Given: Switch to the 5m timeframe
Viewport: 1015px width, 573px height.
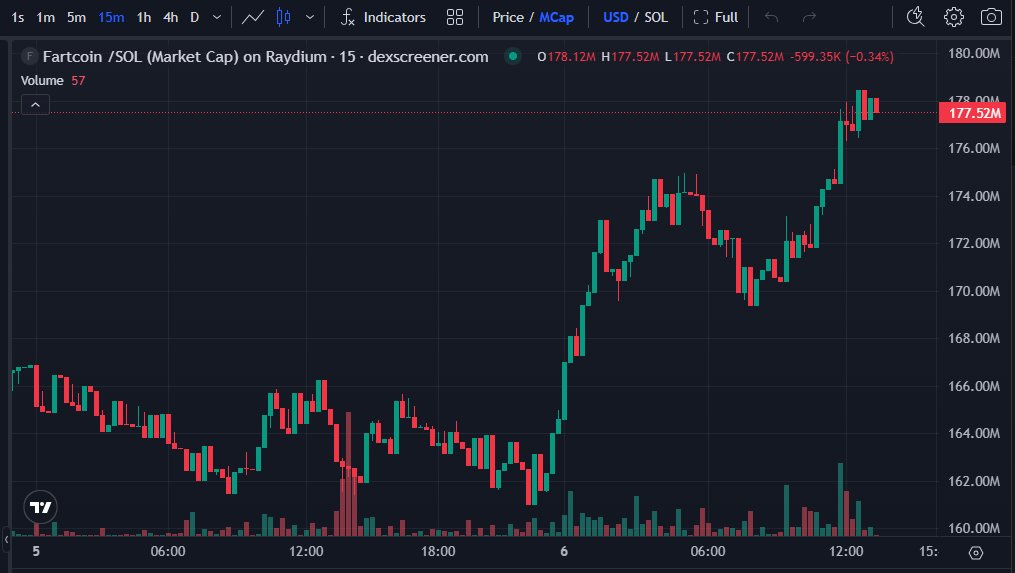Looking at the screenshot, I should (76, 17).
